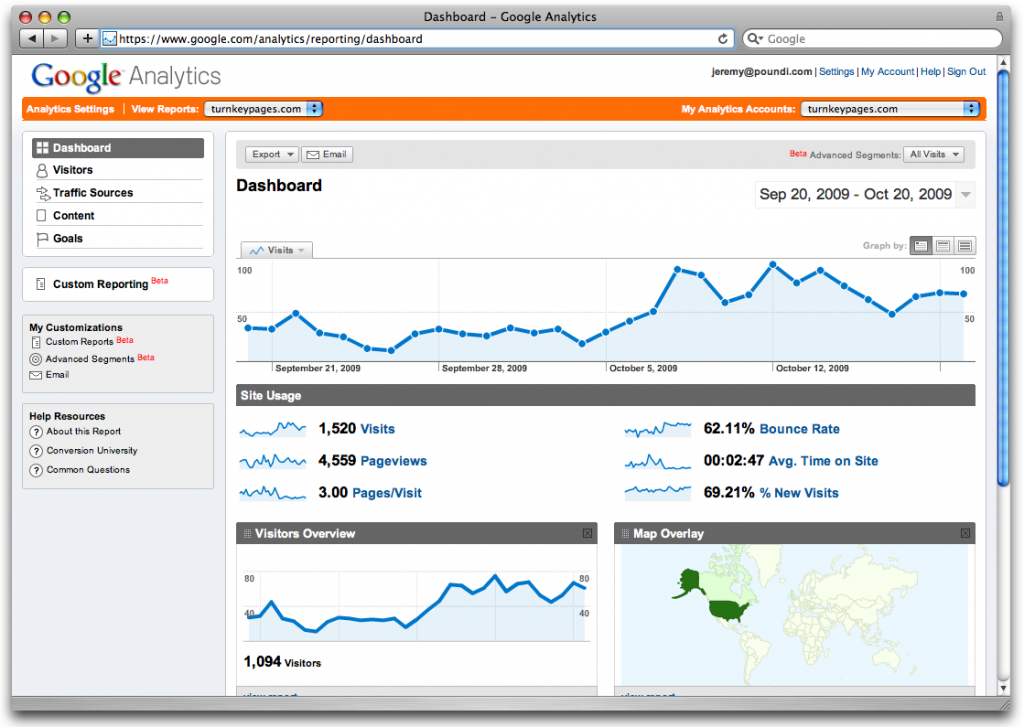Expand the date range picker arrow
Viewport: 1024px width, 727px height.
point(965,195)
